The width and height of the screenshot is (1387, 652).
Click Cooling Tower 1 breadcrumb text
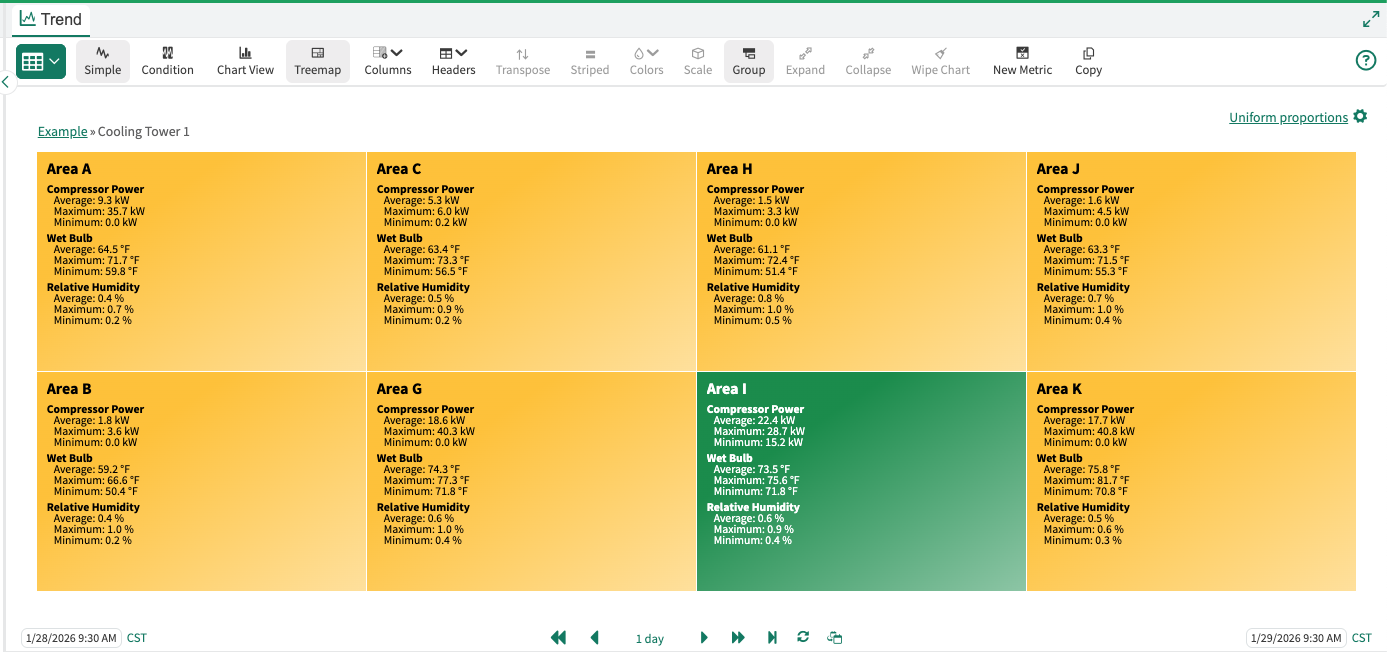pyautogui.click(x=144, y=132)
